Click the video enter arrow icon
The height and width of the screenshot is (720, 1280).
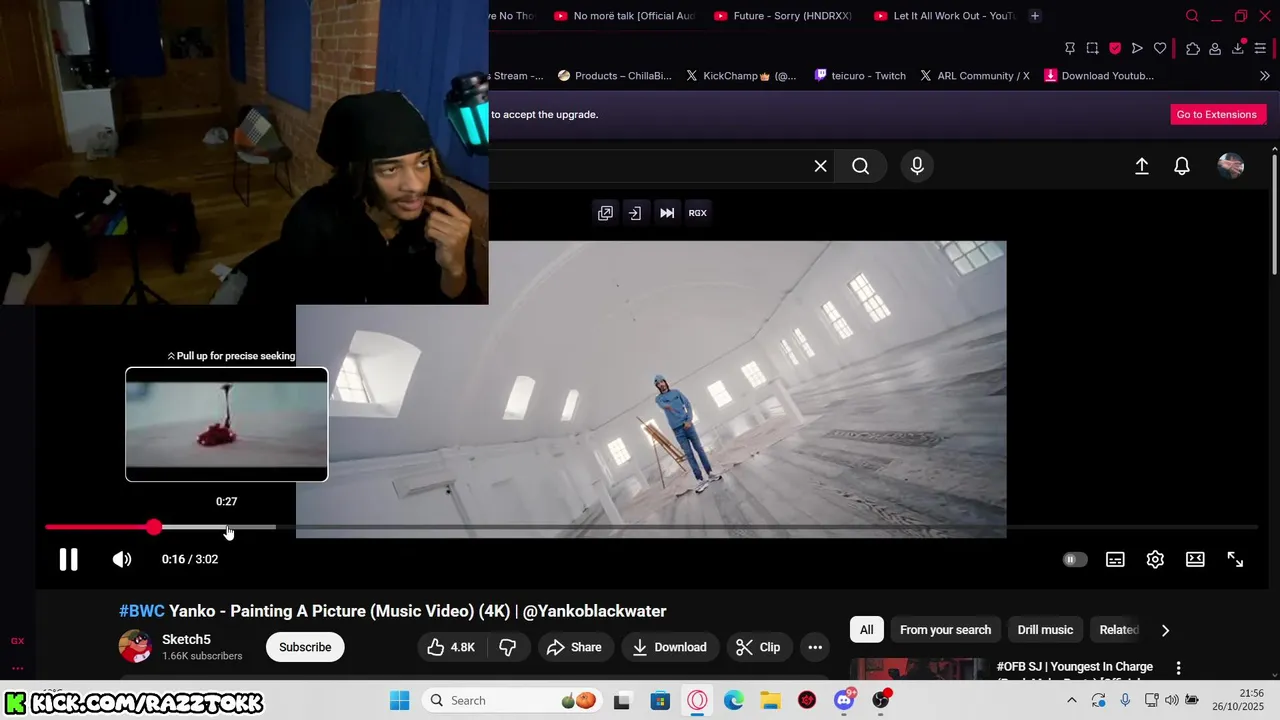pos(635,213)
